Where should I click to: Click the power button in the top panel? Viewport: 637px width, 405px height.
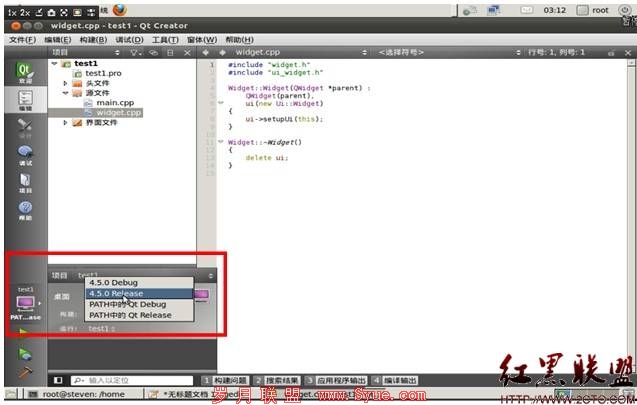coord(624,10)
